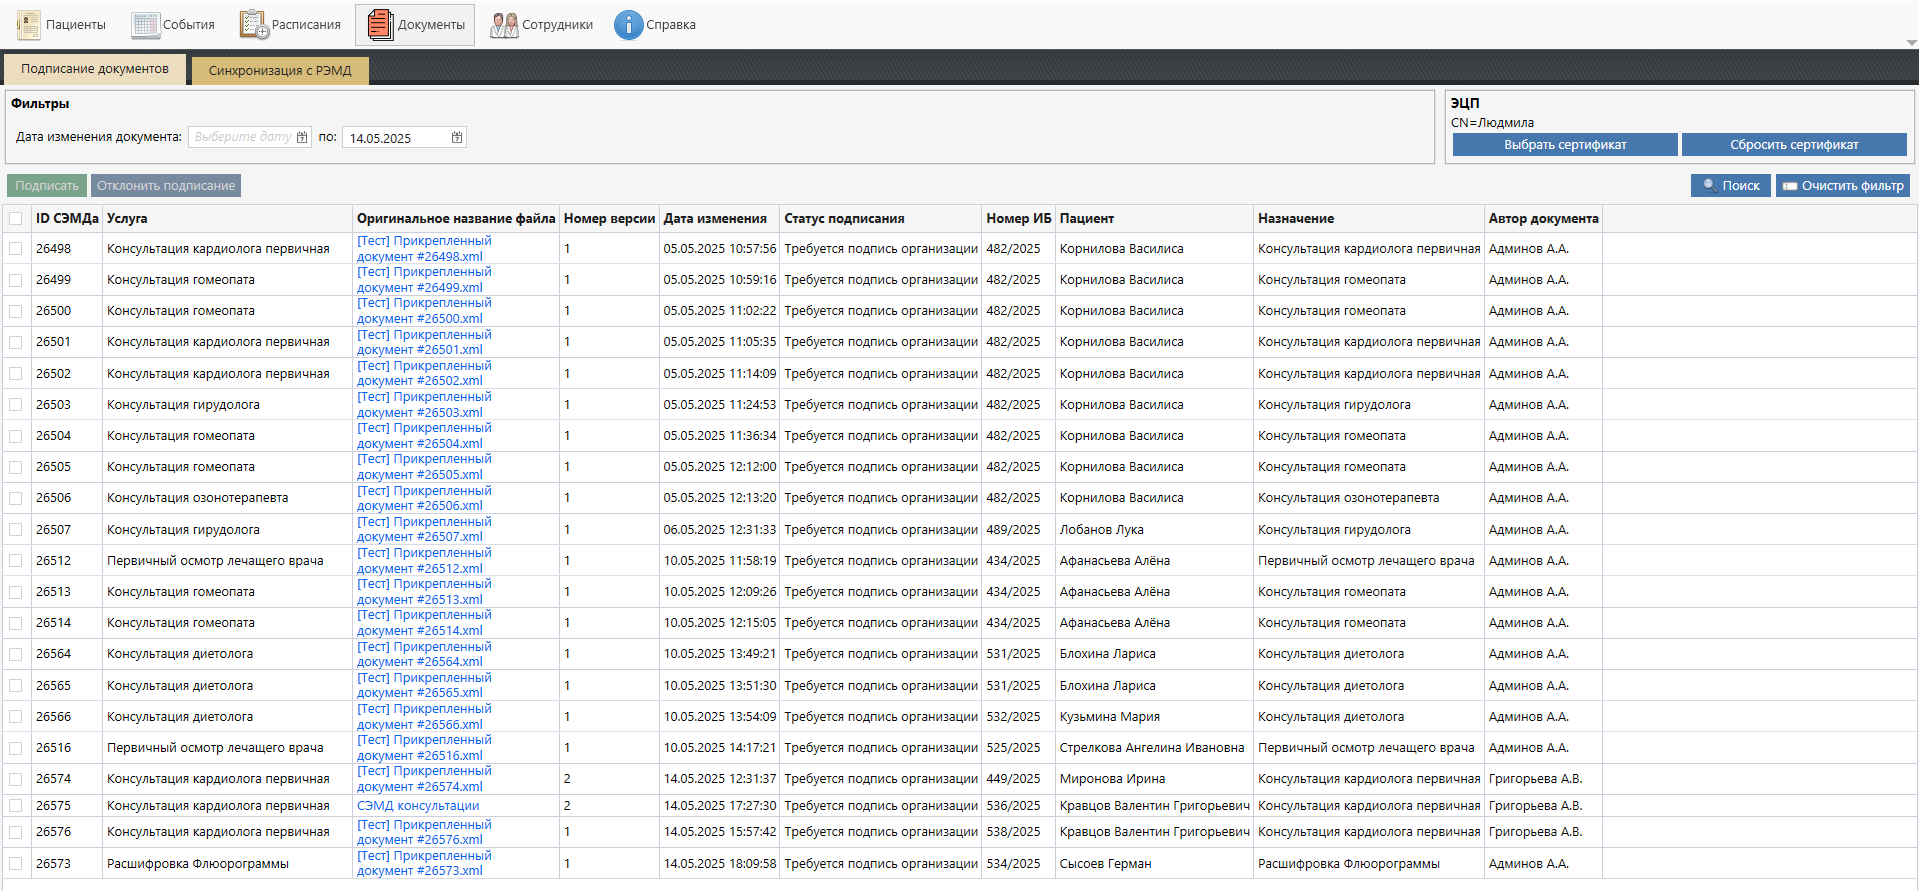This screenshot has width=1919, height=891.
Task: Tick the checkbox for document 26573
Action: [16, 864]
